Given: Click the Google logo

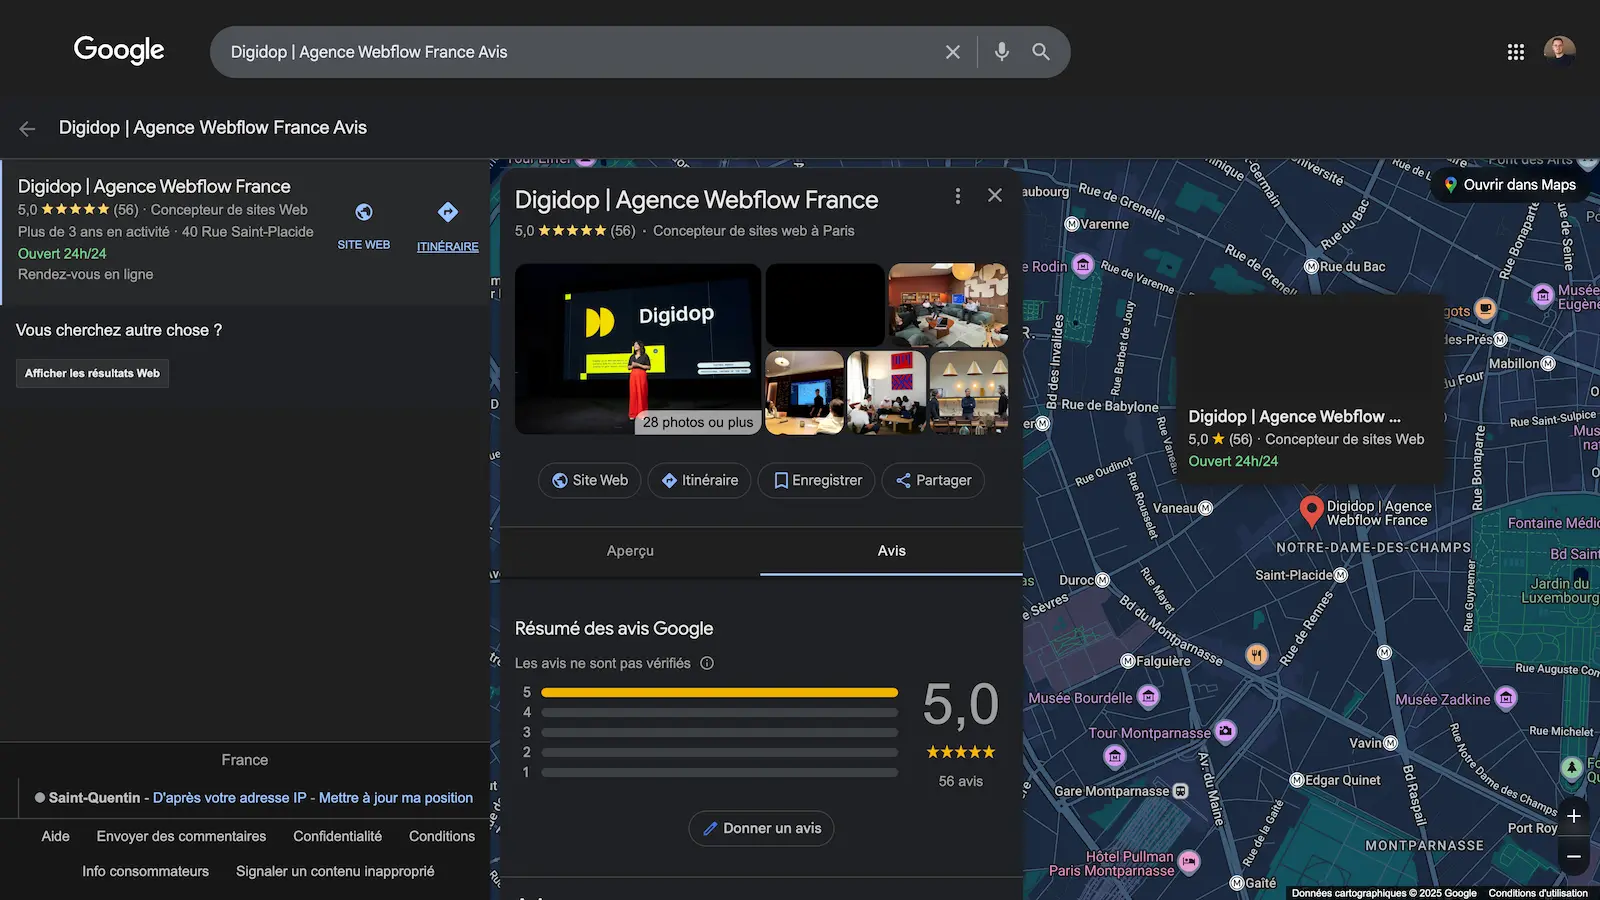Looking at the screenshot, I should pos(119,50).
